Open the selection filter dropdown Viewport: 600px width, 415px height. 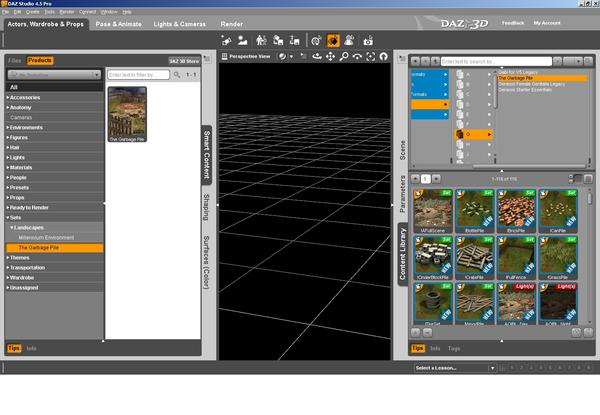(54, 75)
